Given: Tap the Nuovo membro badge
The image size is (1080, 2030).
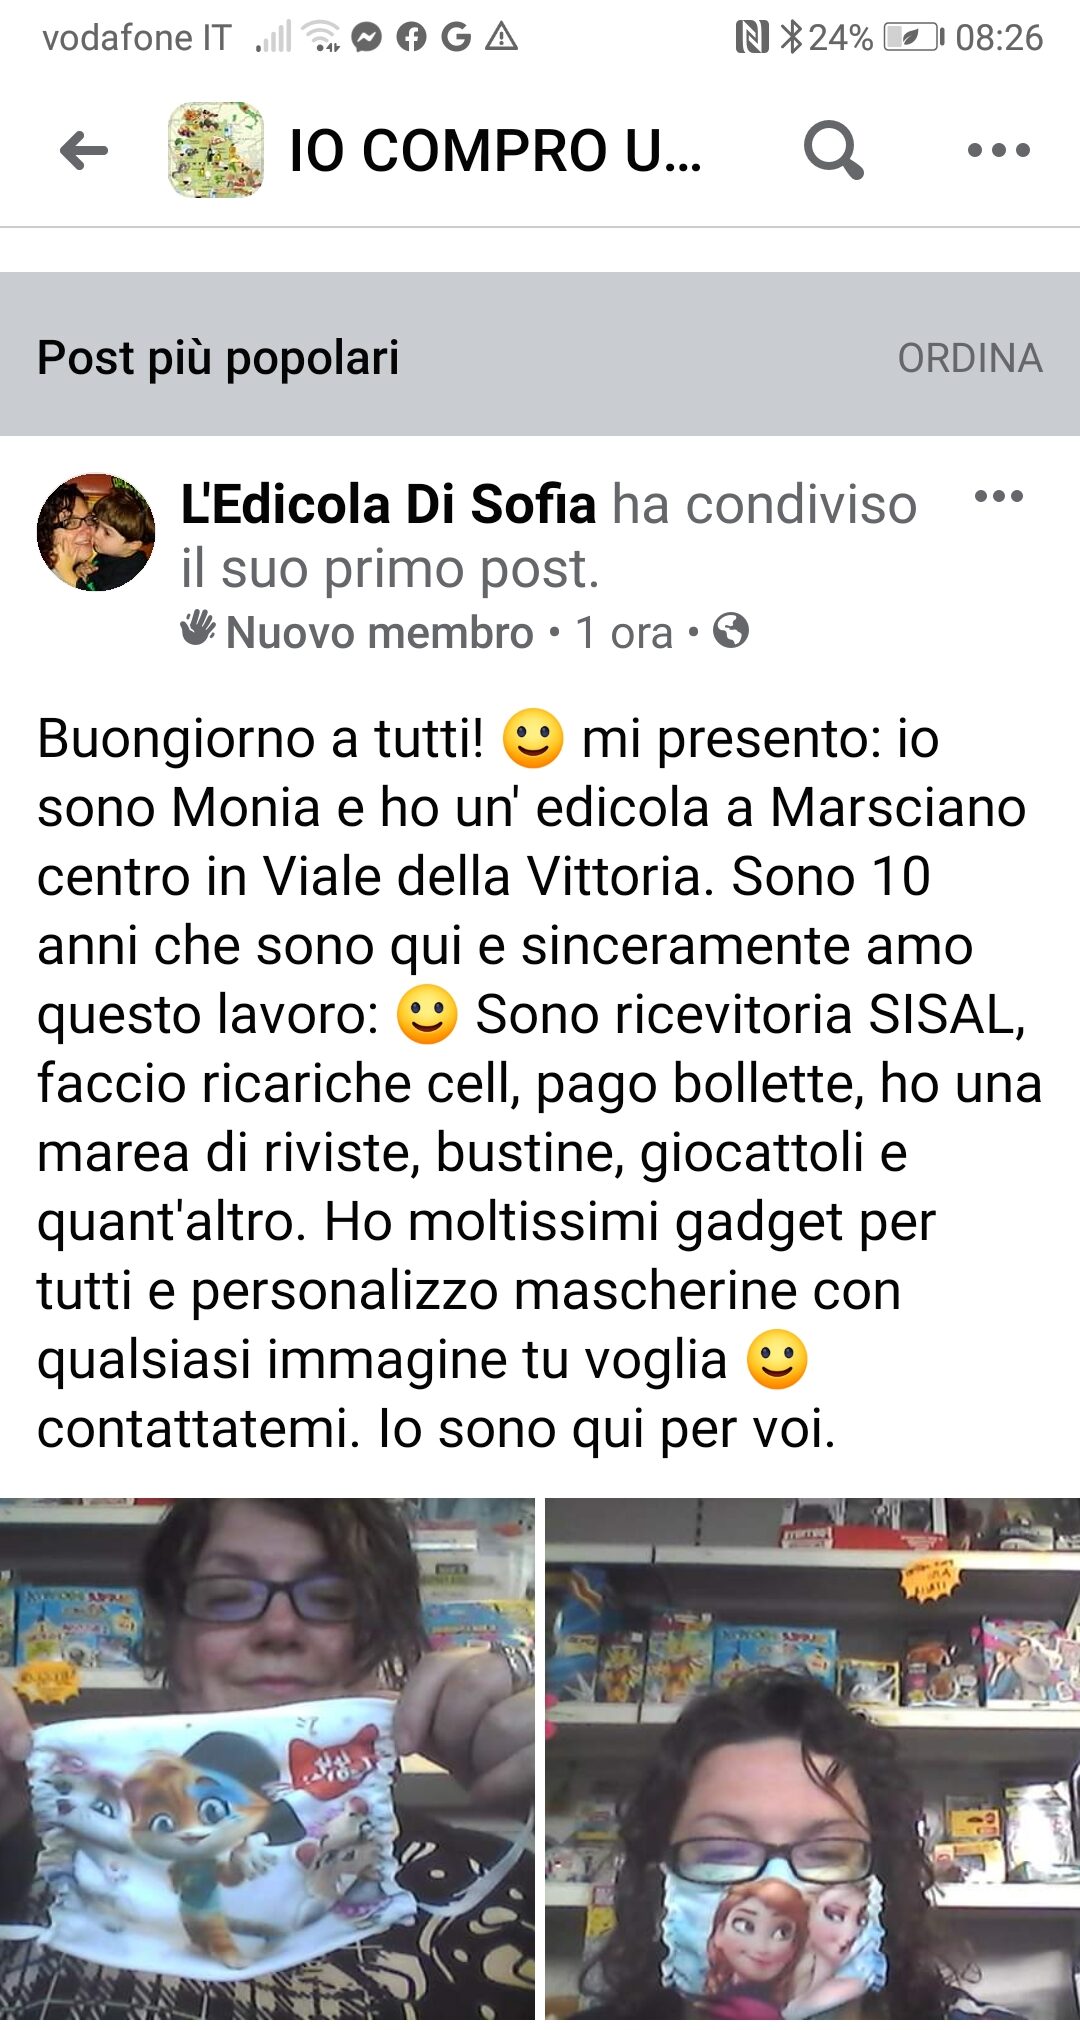Looking at the screenshot, I should (x=357, y=632).
